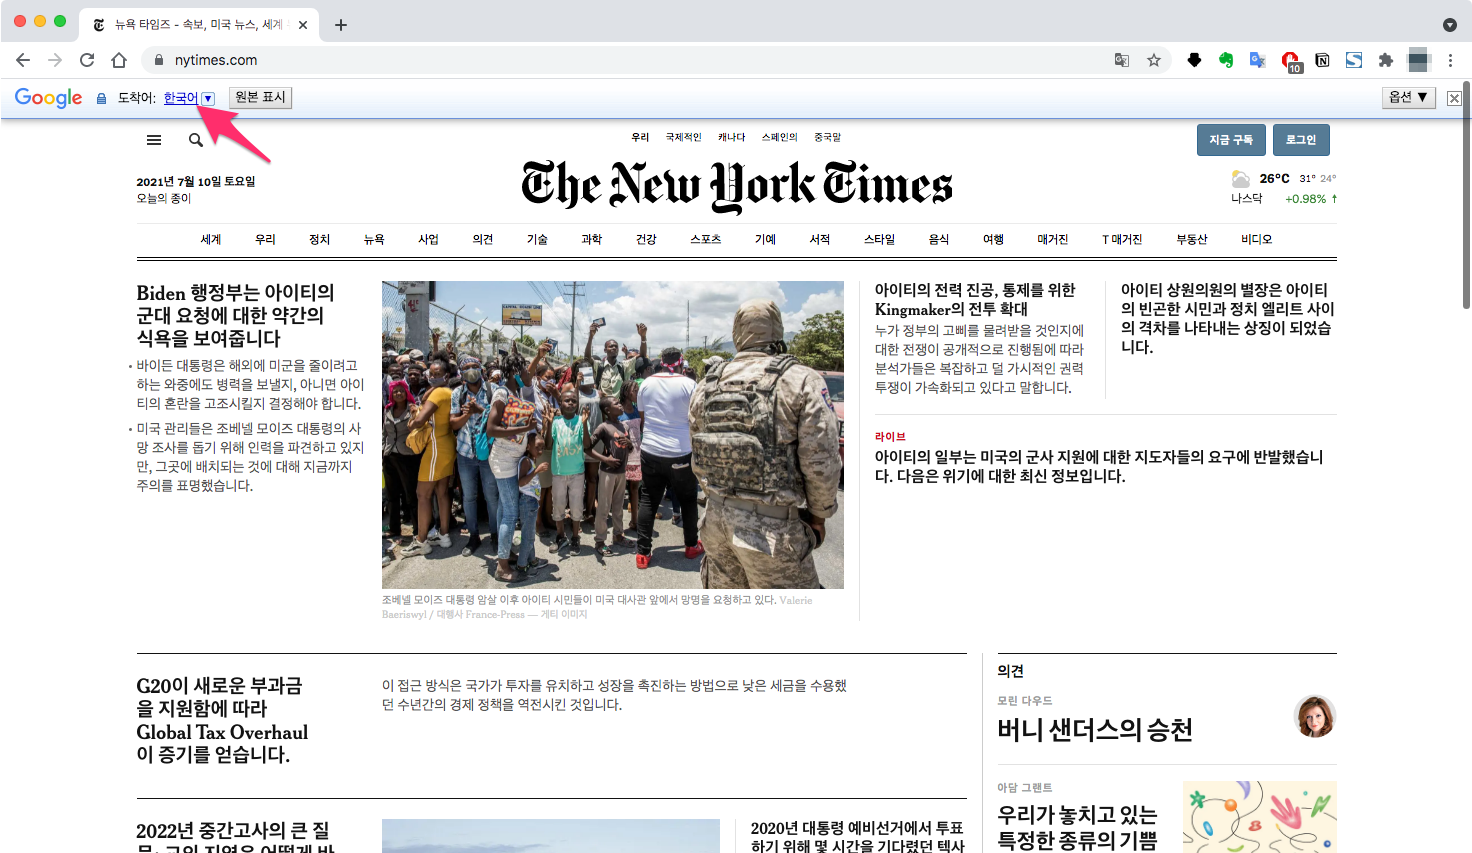The image size is (1472, 853).
Task: Open the 기술 section
Action: point(537,239)
